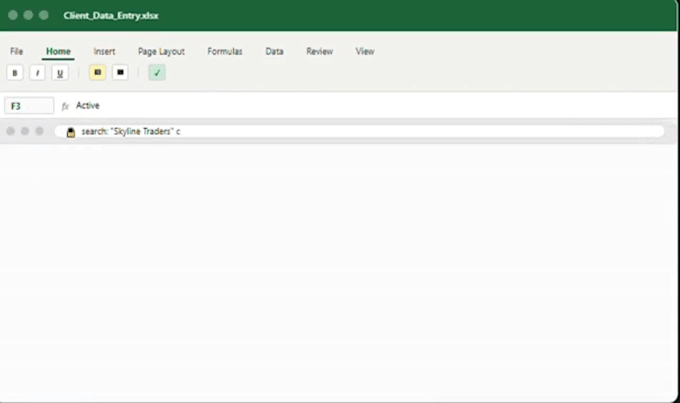The width and height of the screenshot is (680, 403).
Task: Go to the Data tab
Action: tap(274, 51)
